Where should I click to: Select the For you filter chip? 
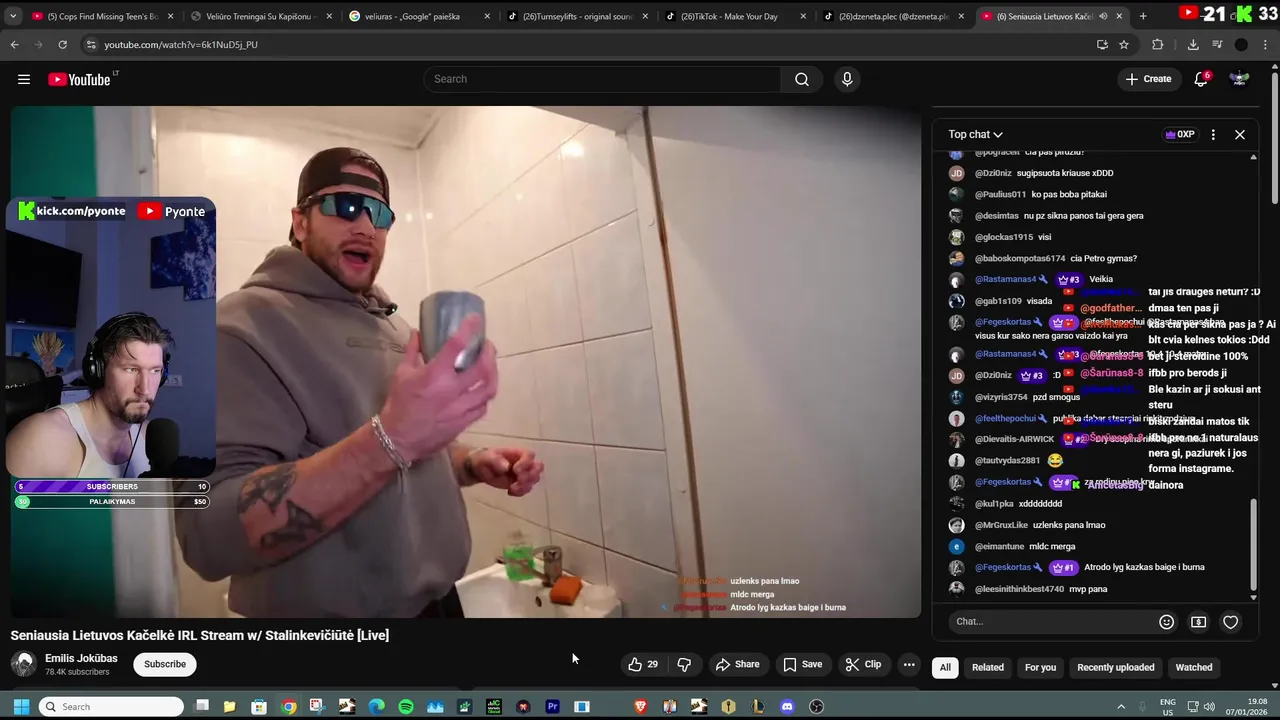(1040, 667)
